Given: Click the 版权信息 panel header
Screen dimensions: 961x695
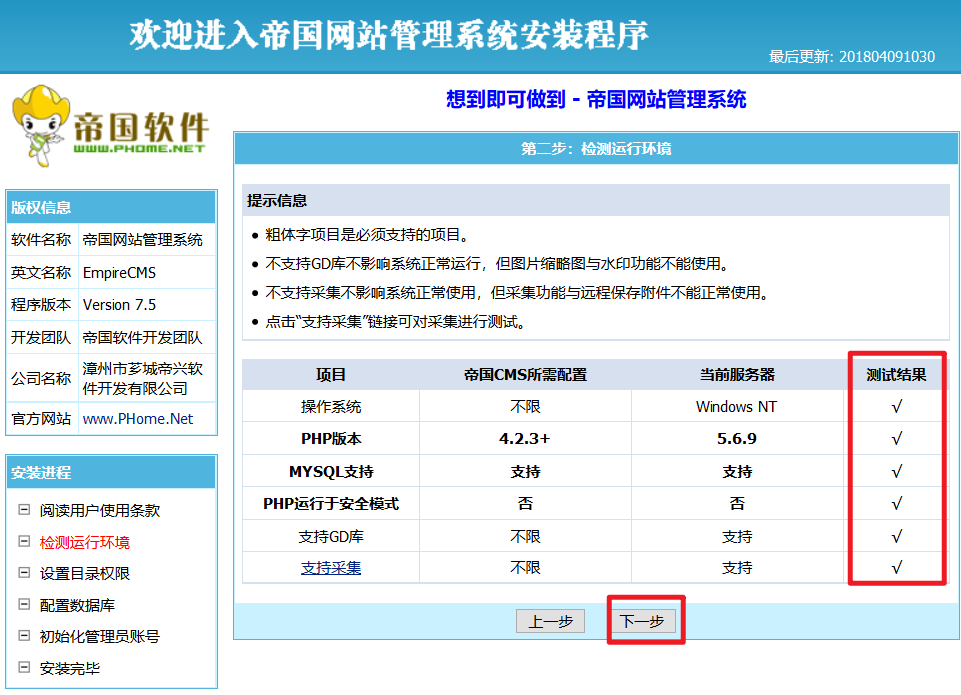Looking at the screenshot, I should (x=111, y=207).
